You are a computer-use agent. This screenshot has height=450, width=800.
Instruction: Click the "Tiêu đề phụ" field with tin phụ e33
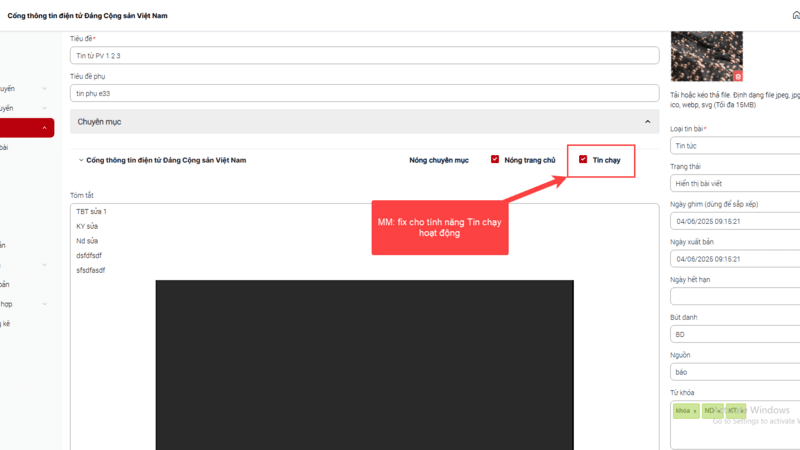point(364,93)
